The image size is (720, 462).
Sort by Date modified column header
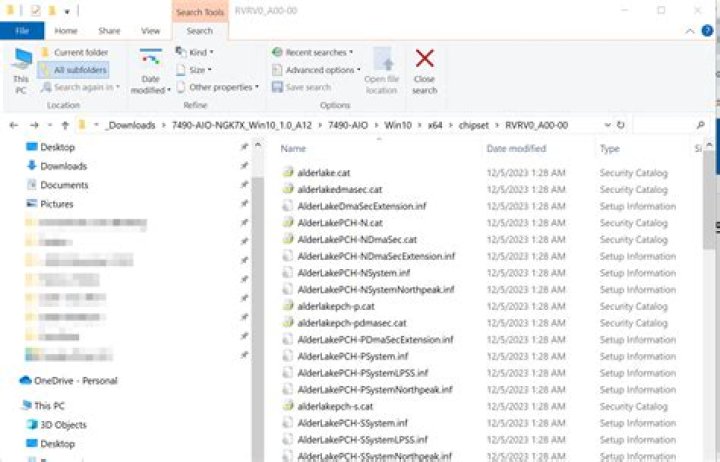point(516,148)
